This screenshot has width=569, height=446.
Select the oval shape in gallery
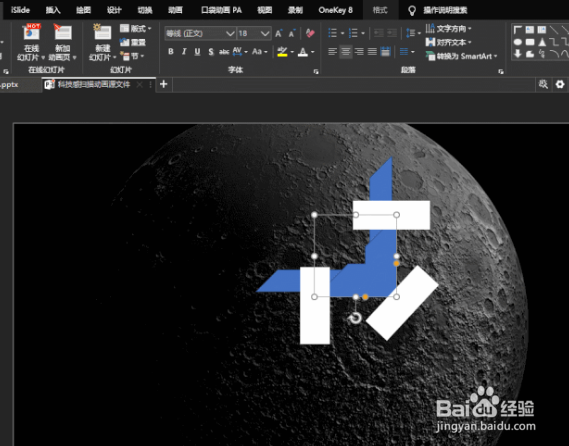(x=518, y=42)
